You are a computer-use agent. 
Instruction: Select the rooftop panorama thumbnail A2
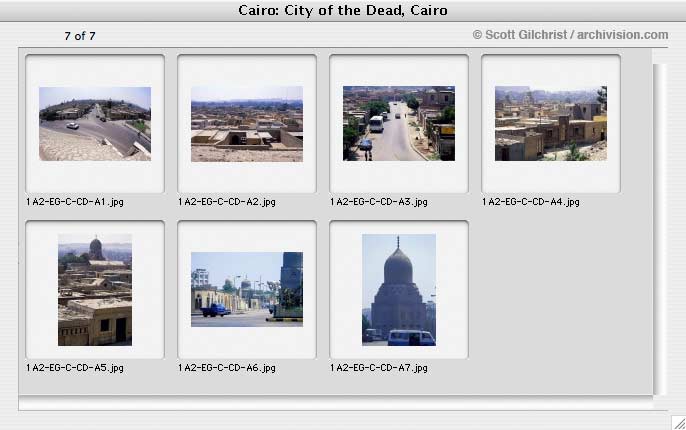point(247,124)
